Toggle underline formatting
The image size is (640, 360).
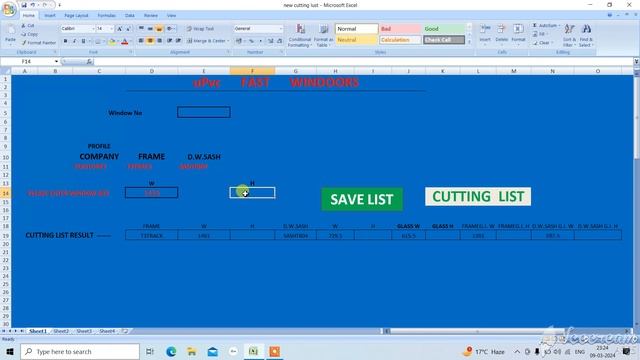coord(83,41)
